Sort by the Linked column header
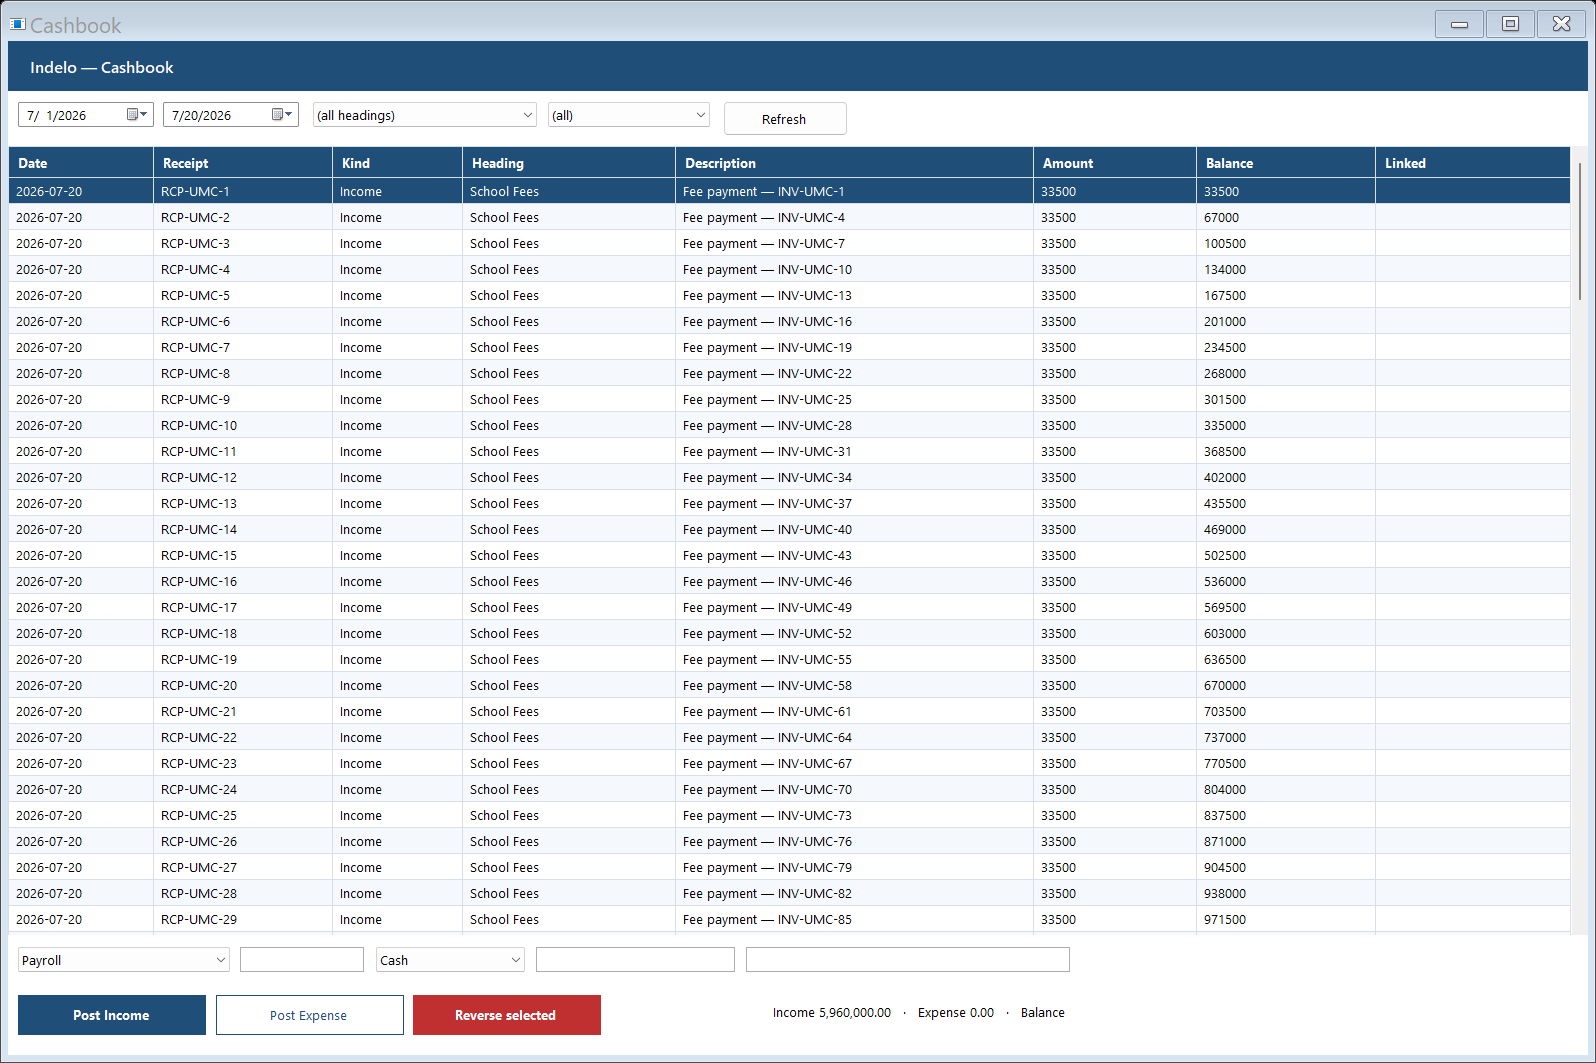This screenshot has height=1063, width=1596. [x=1473, y=163]
